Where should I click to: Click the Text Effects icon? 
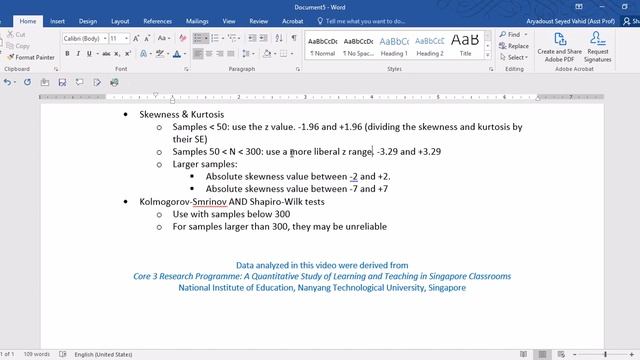pyautogui.click(x=143, y=53)
